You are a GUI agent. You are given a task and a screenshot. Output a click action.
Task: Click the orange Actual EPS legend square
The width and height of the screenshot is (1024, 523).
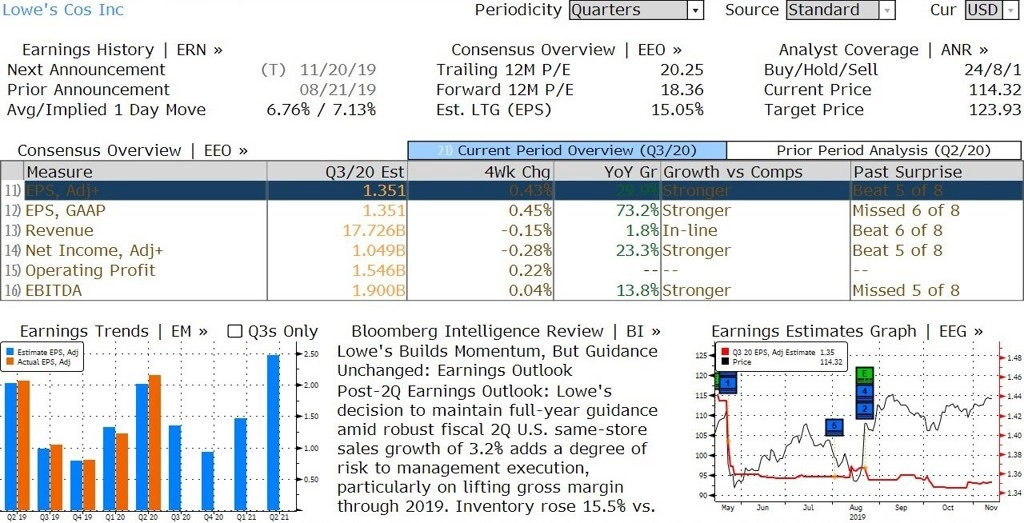coord(9,362)
